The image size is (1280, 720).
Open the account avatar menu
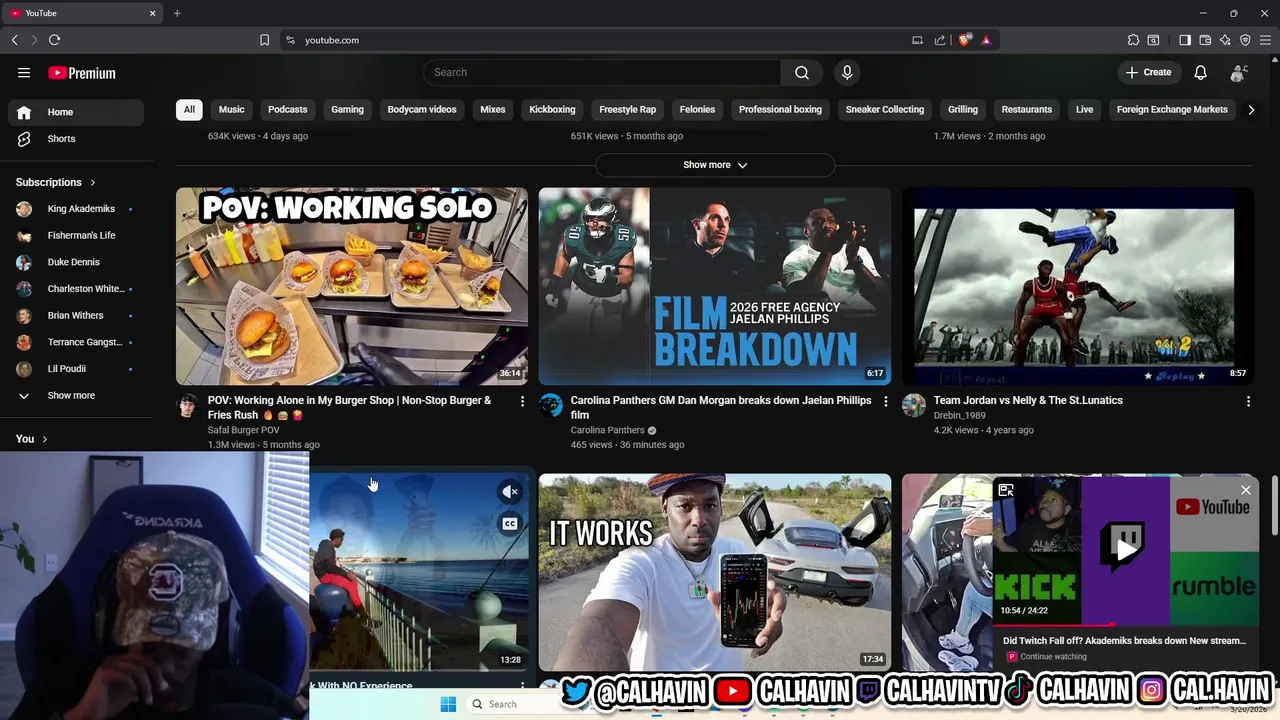(1239, 72)
